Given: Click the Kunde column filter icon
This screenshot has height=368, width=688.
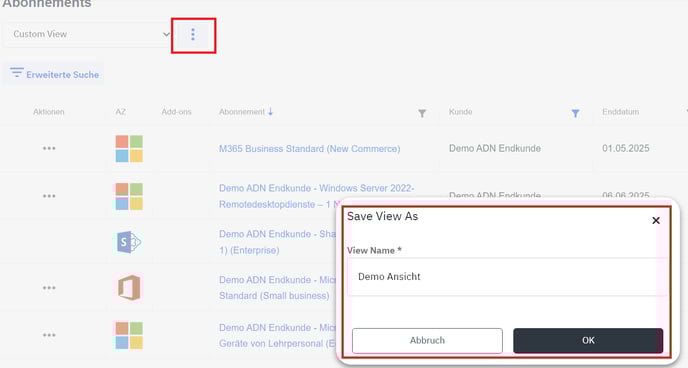Looking at the screenshot, I should coord(575,114).
